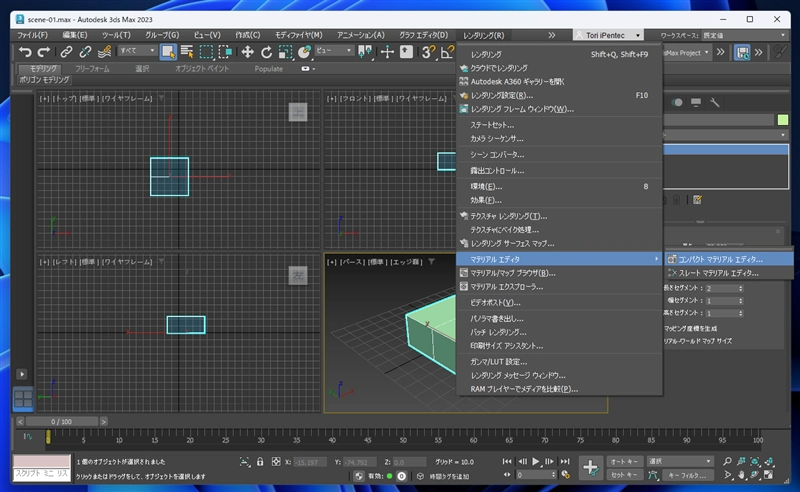The width and height of the screenshot is (800, 492).
Task: Switch to the Populate ribbon tab
Action: (x=268, y=68)
